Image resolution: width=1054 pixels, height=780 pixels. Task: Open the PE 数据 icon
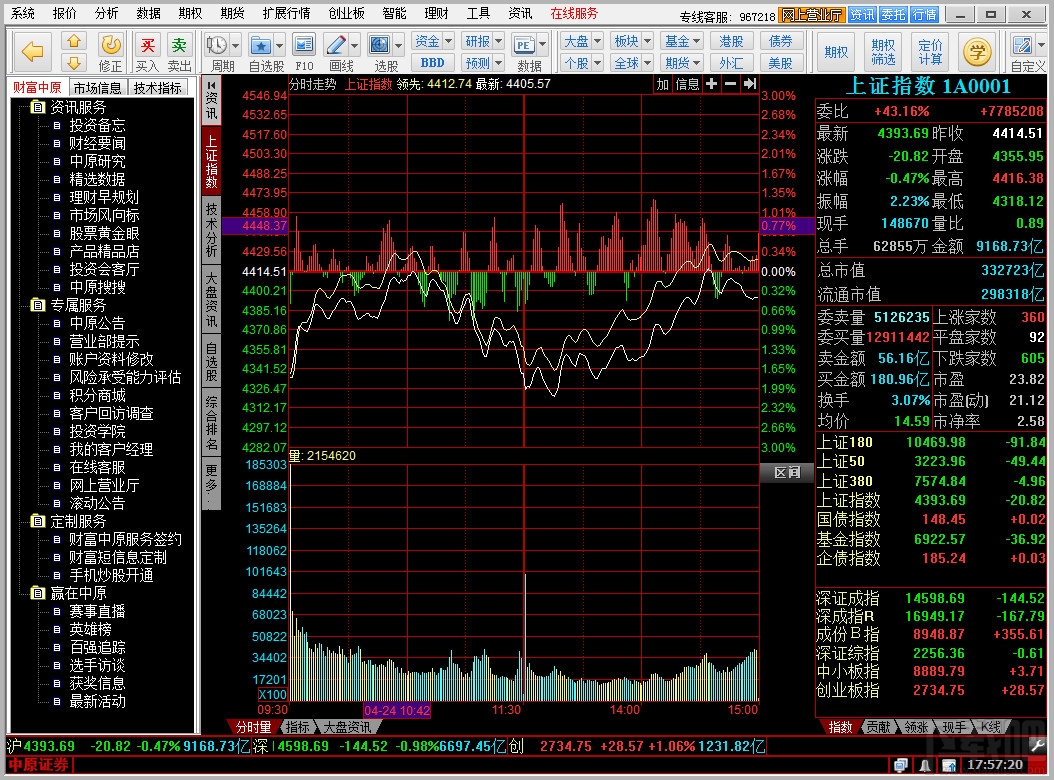pos(524,46)
